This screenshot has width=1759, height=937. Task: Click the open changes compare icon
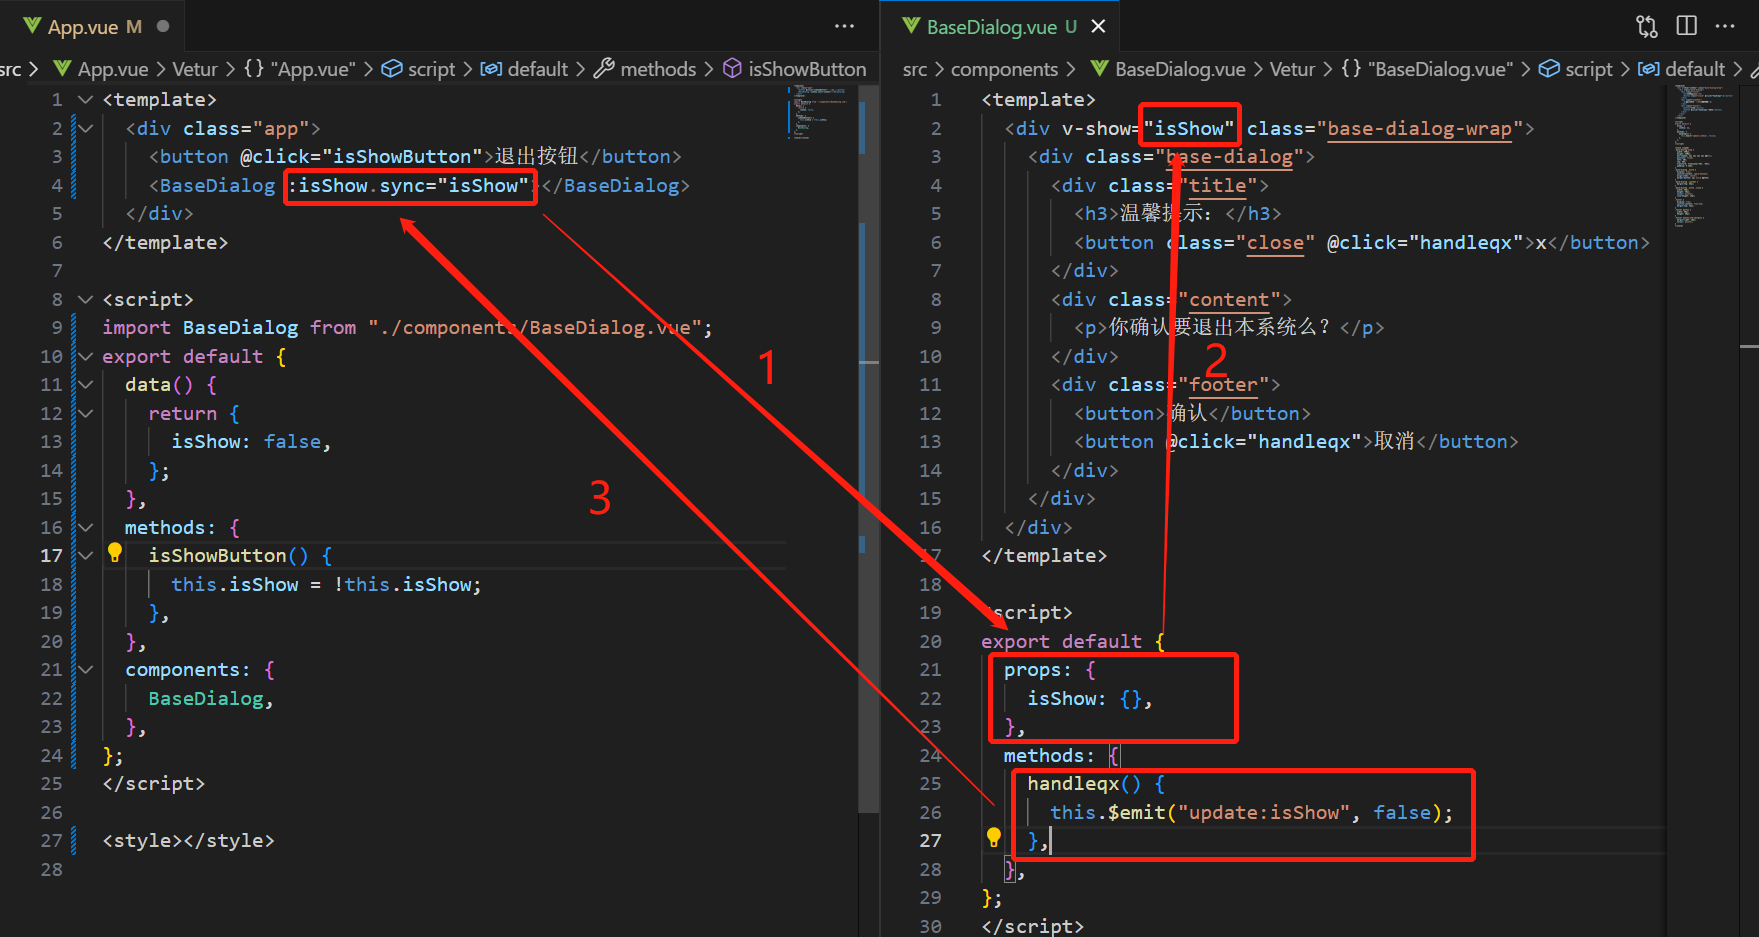1647,26
